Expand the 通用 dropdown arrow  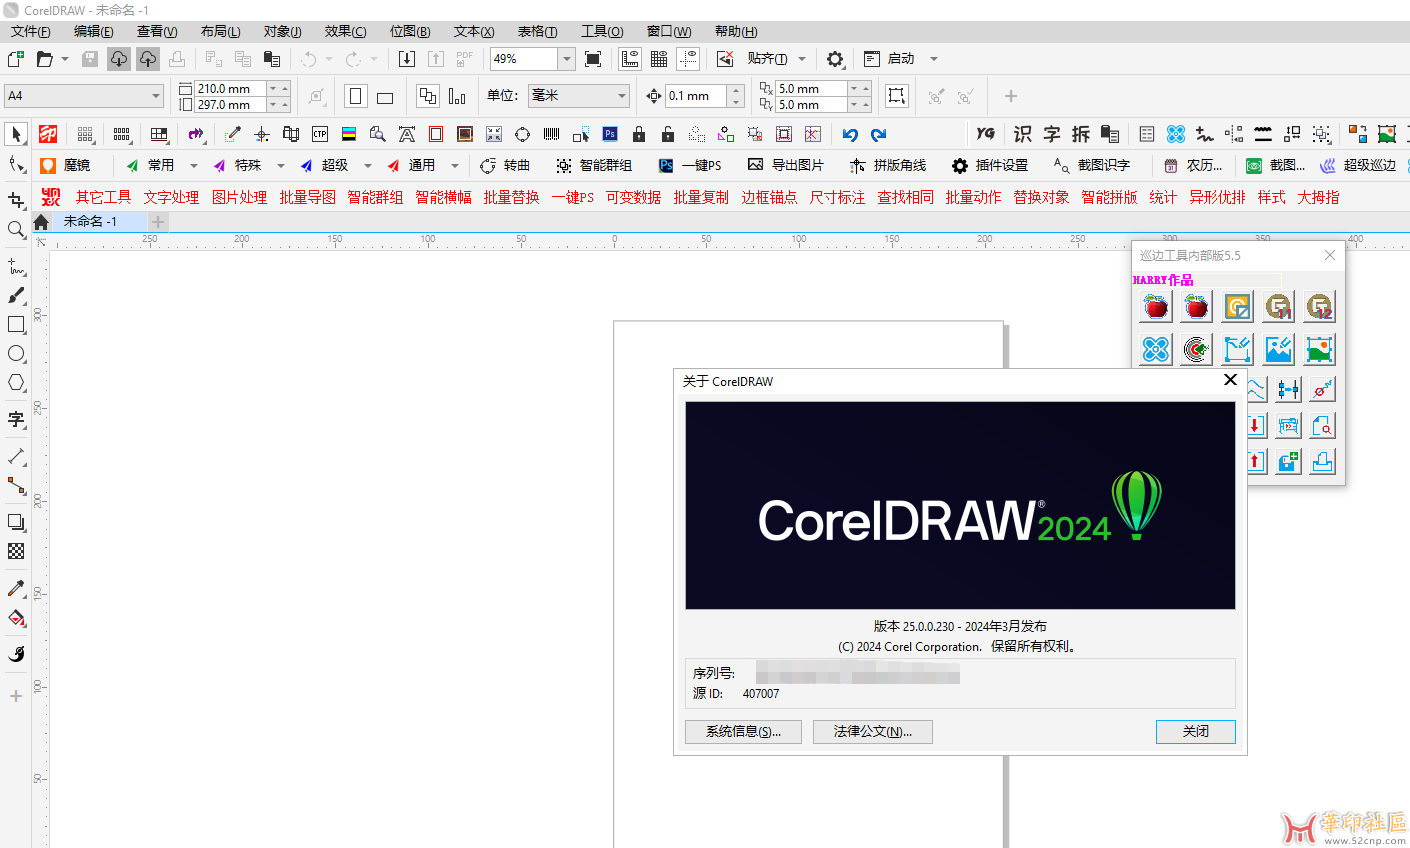coord(455,166)
